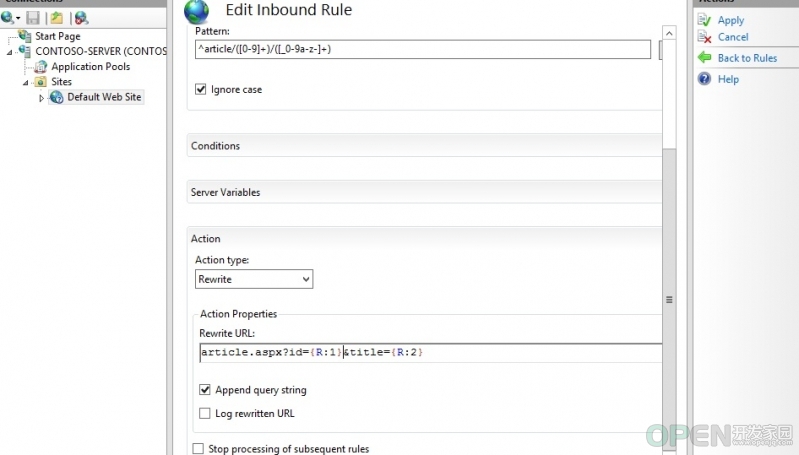Click into the Pattern input field
This screenshot has width=799, height=455.
pos(423,49)
